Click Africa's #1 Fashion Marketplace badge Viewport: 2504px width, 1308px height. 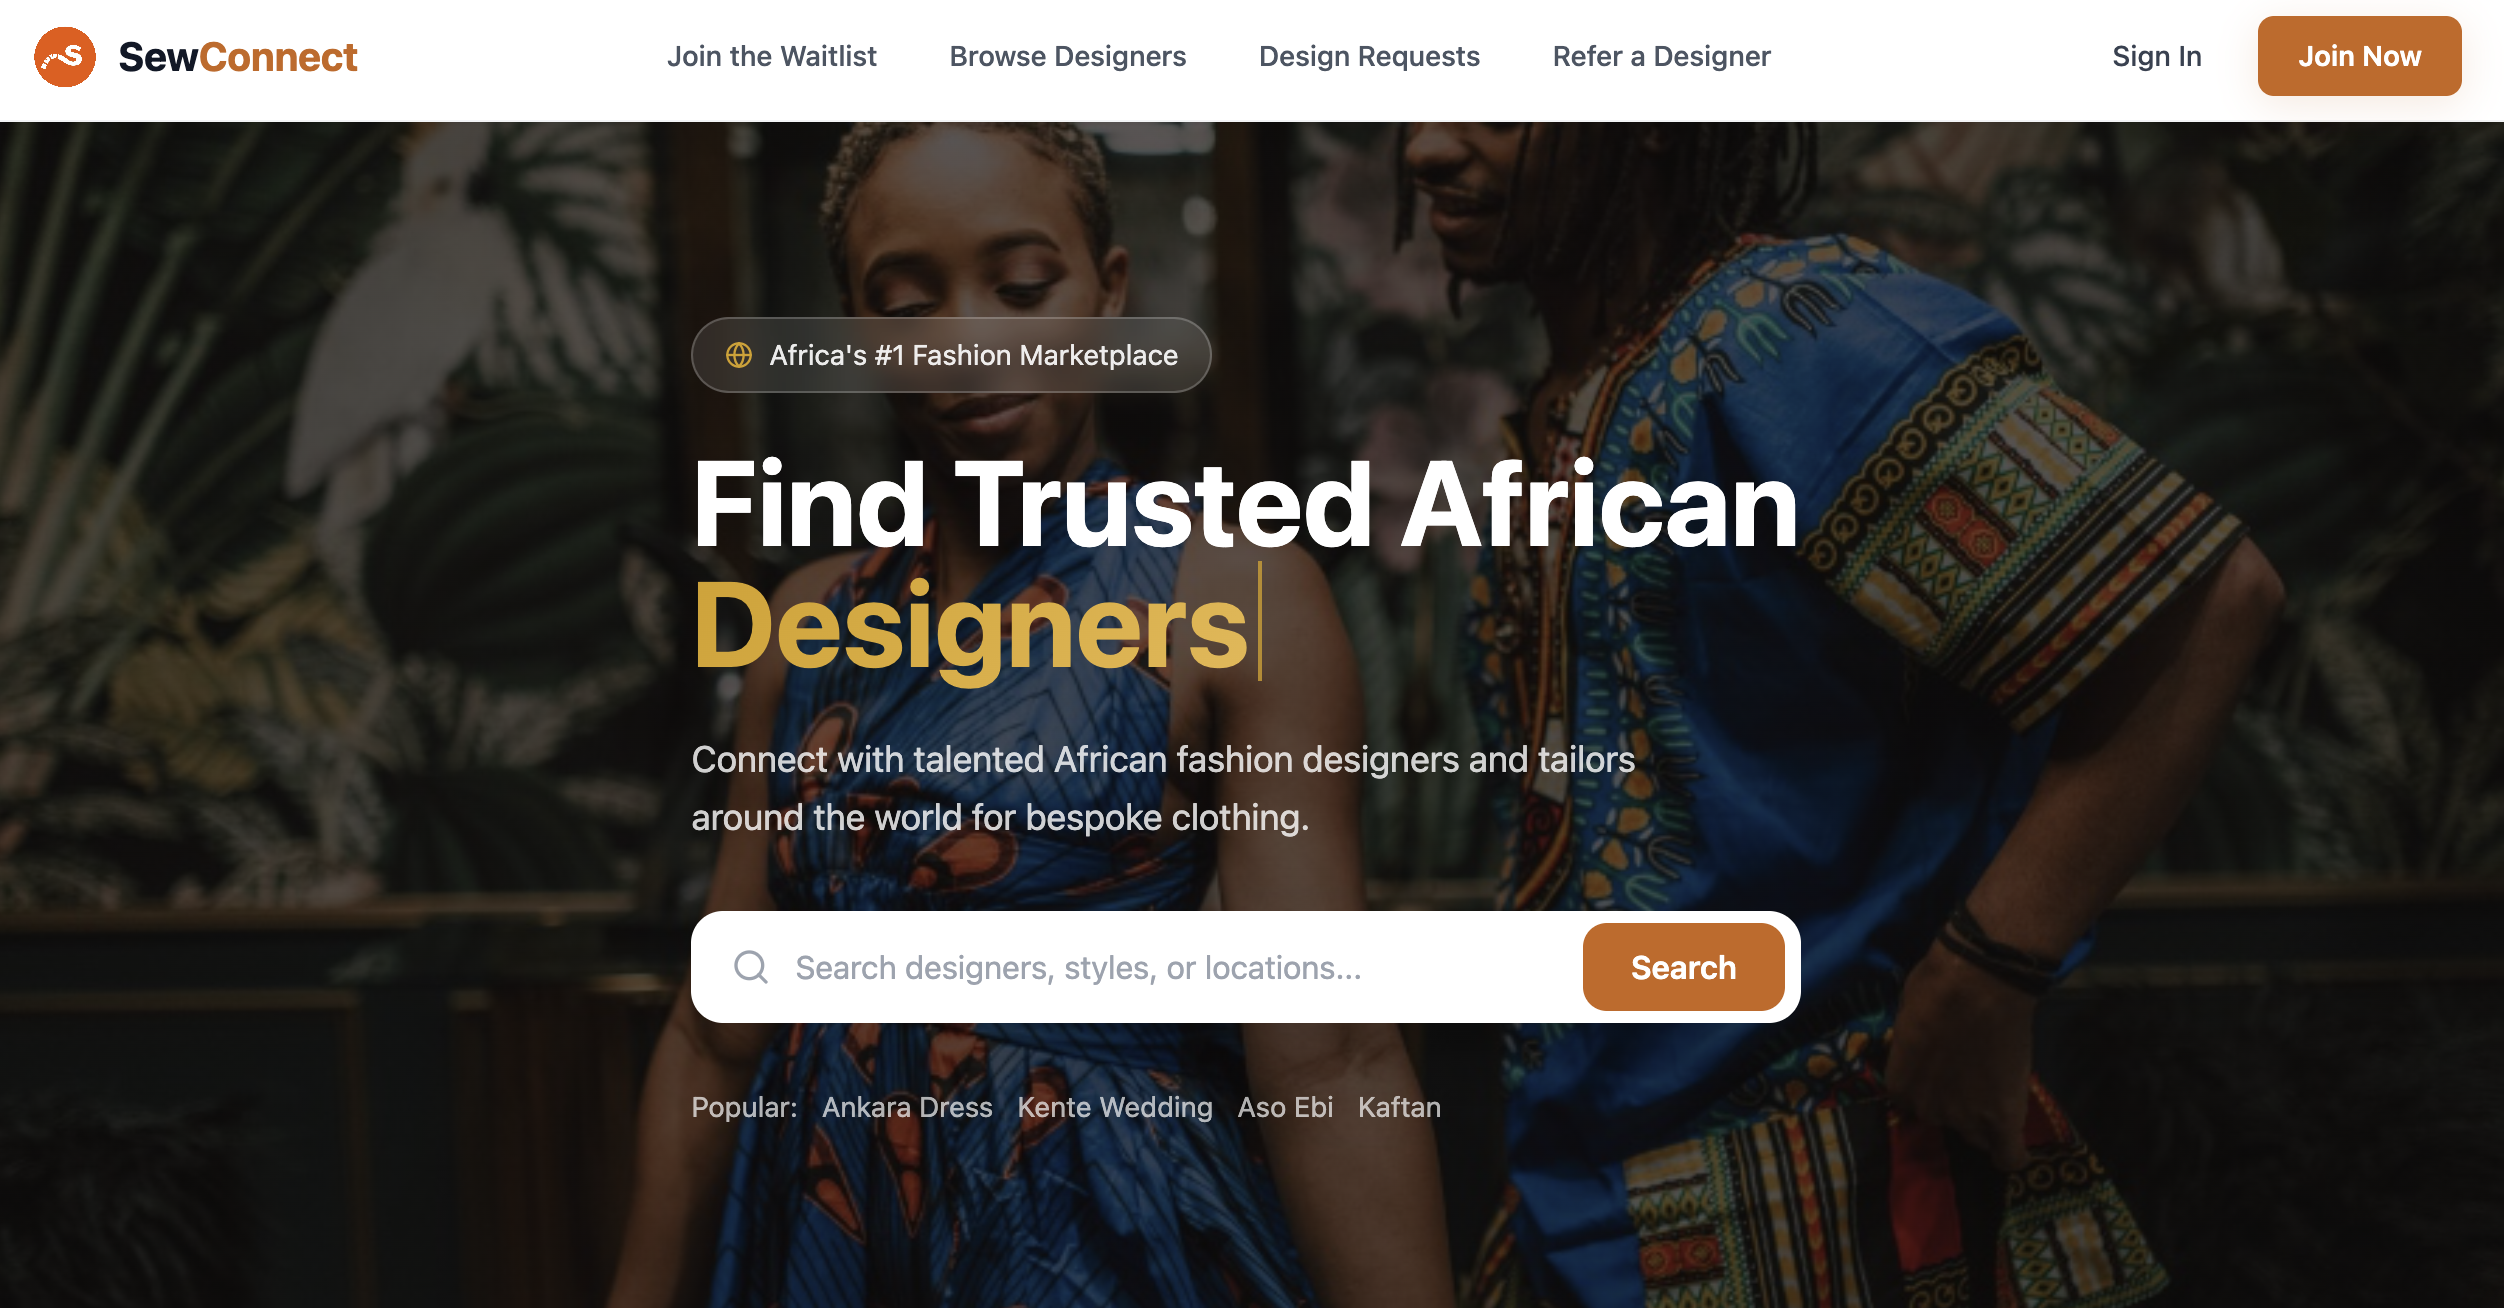951,355
